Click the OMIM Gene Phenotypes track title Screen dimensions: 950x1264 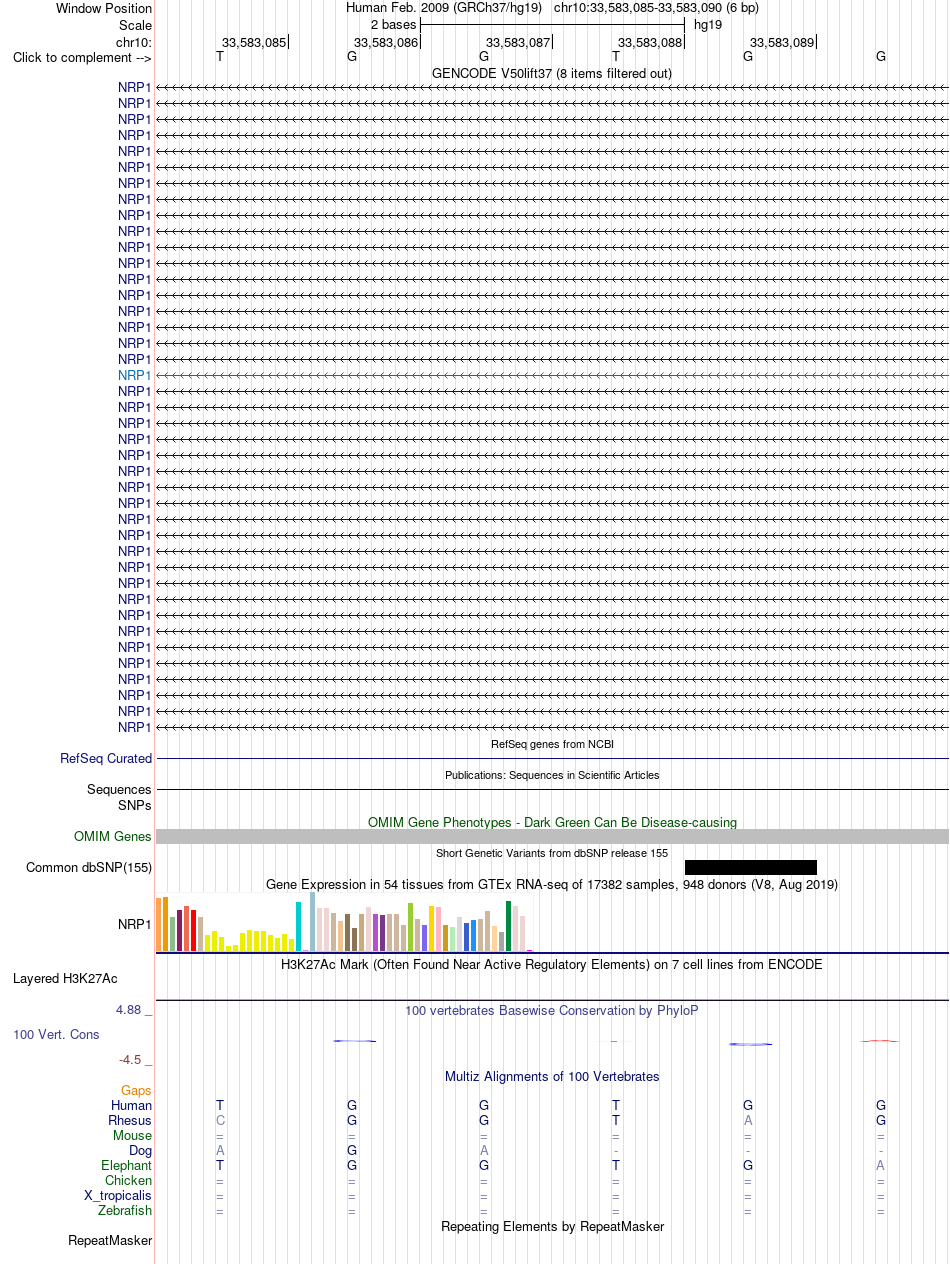(552, 822)
